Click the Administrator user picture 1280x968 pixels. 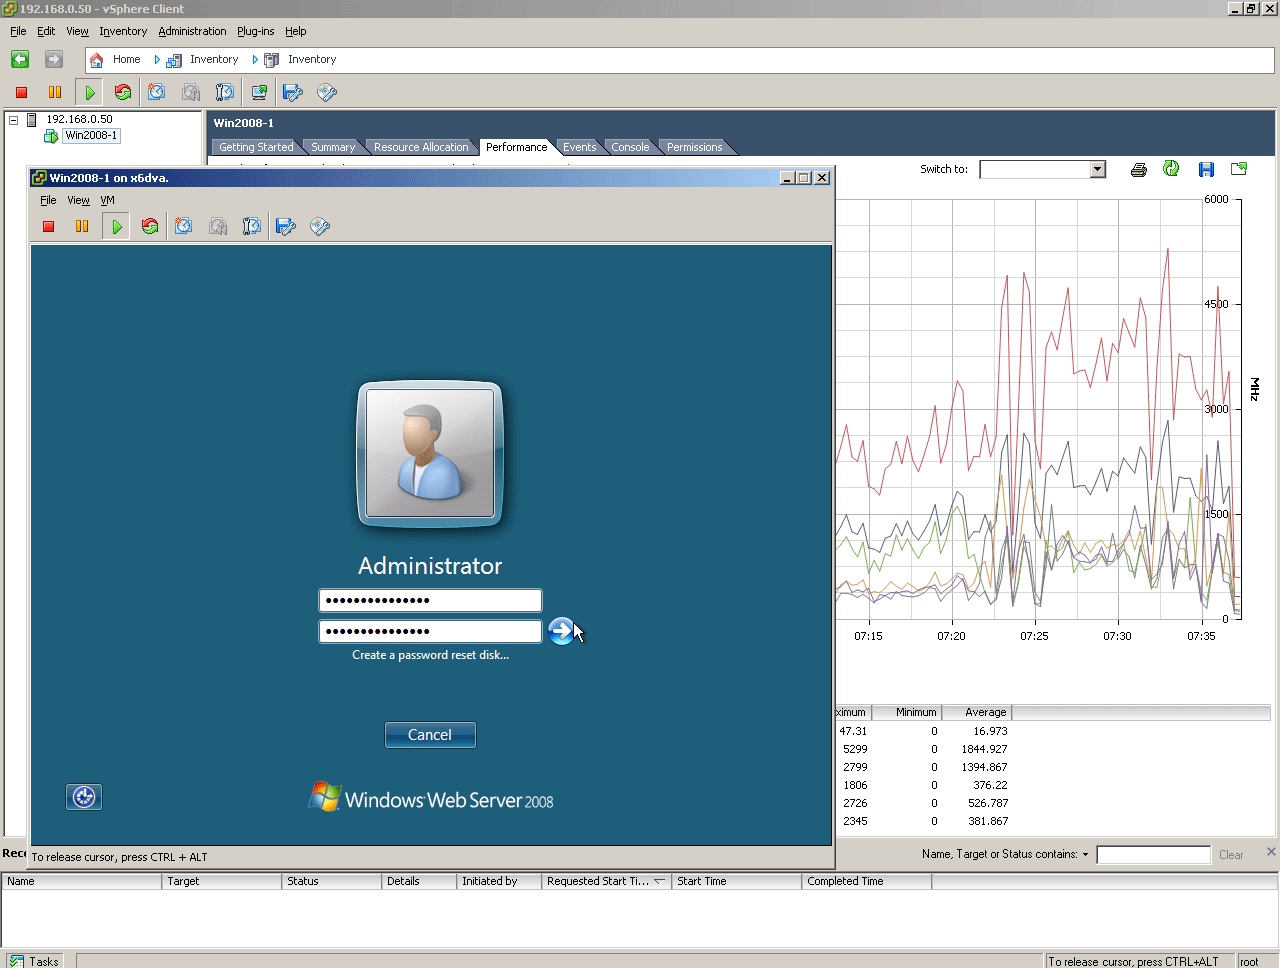430,454
